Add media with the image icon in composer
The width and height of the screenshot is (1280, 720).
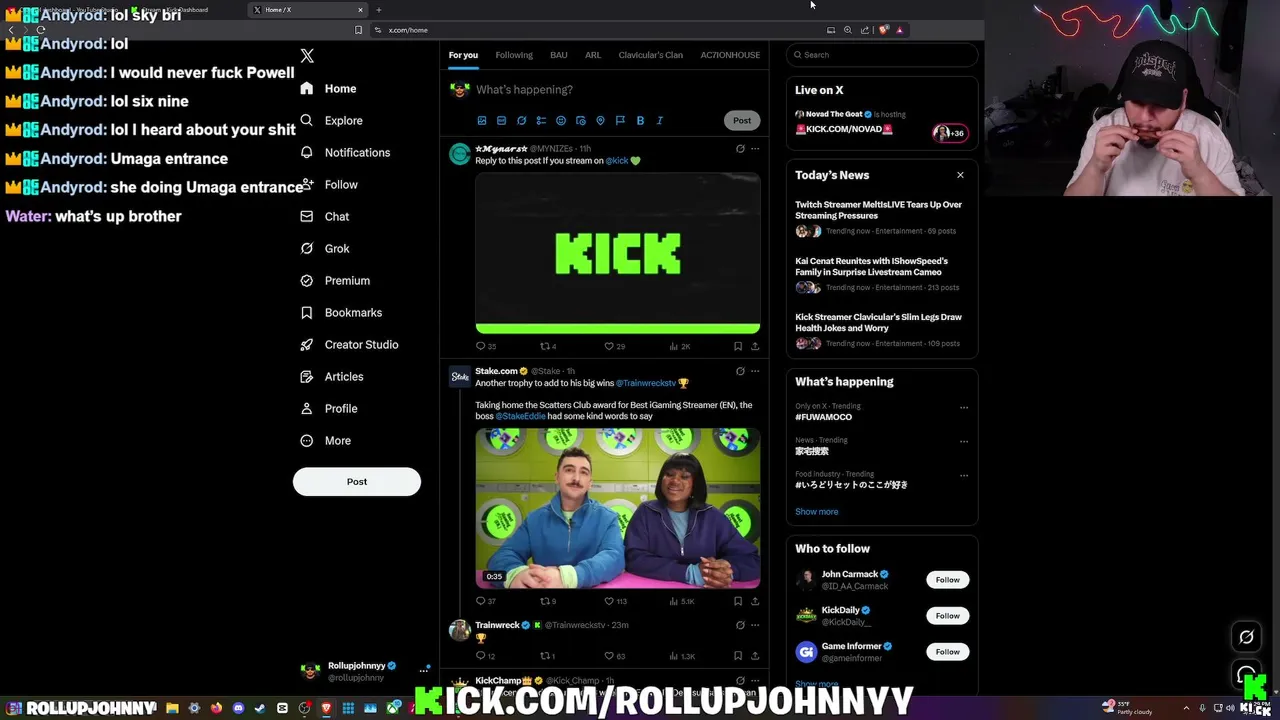pos(482,121)
